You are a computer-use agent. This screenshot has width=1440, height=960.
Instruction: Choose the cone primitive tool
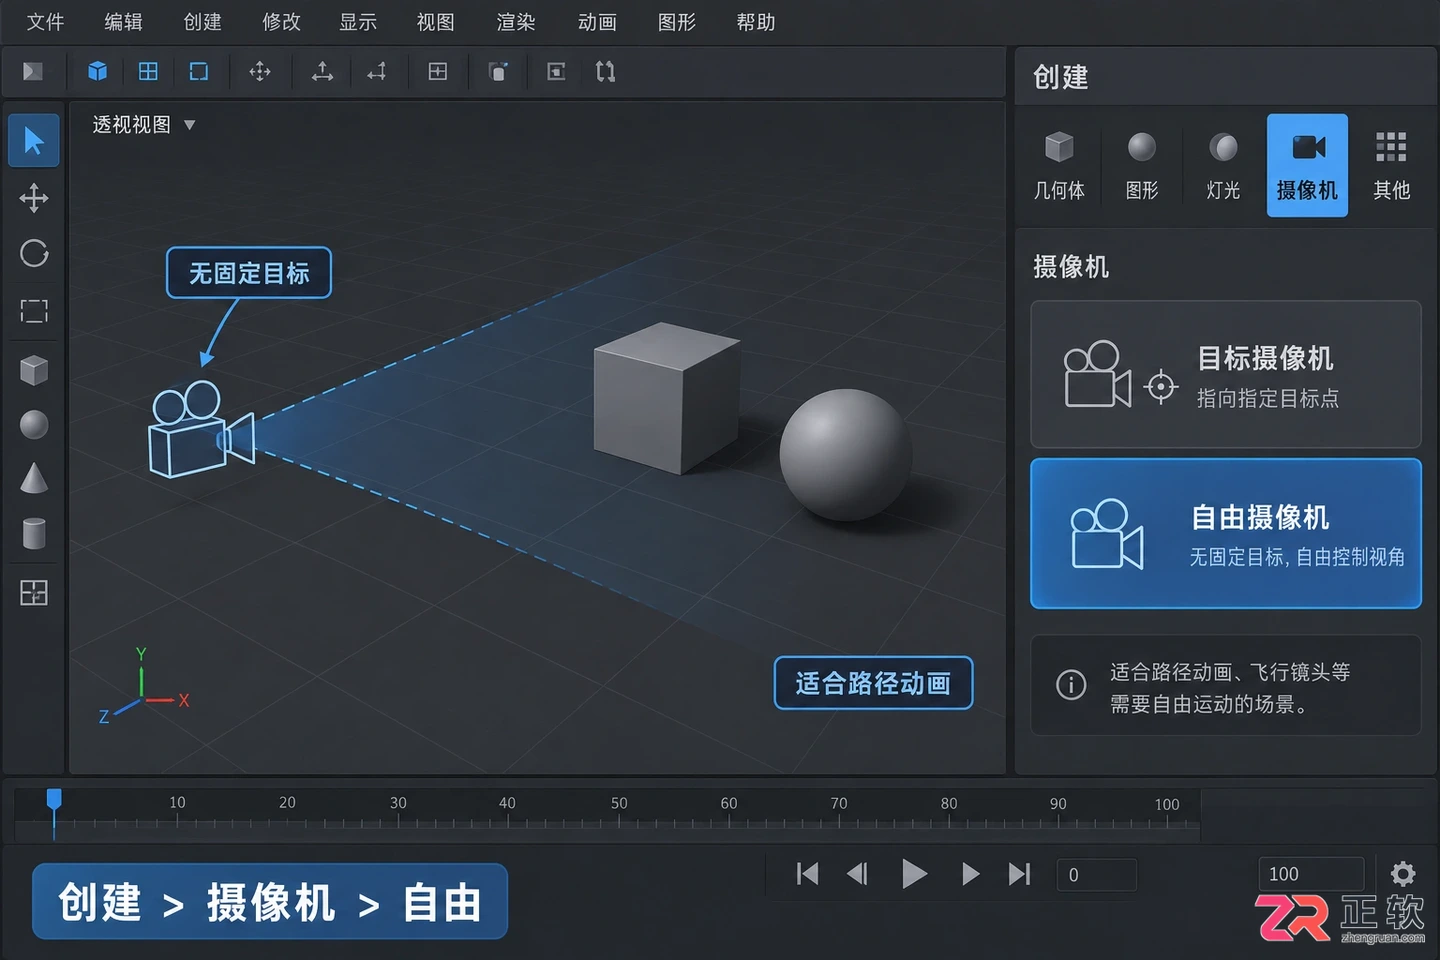point(34,479)
